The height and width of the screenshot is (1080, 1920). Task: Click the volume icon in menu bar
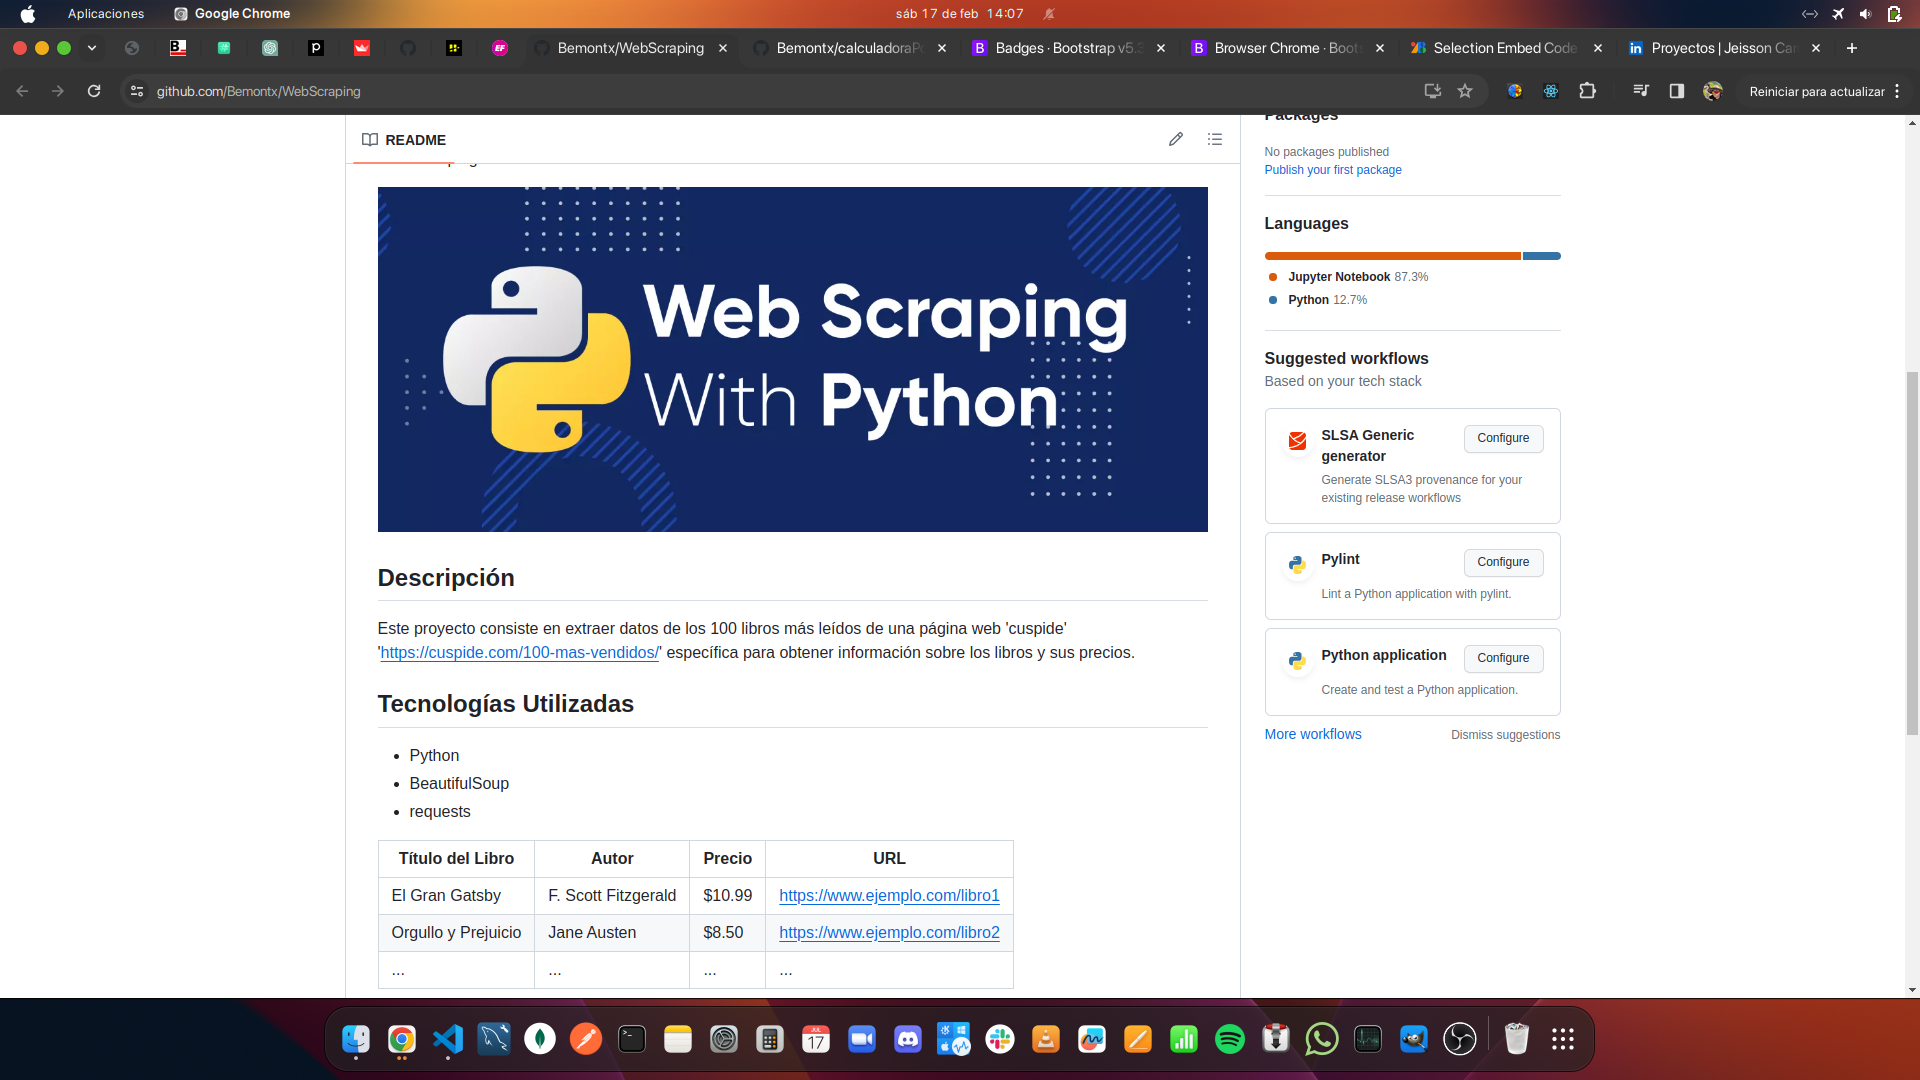(x=1866, y=14)
